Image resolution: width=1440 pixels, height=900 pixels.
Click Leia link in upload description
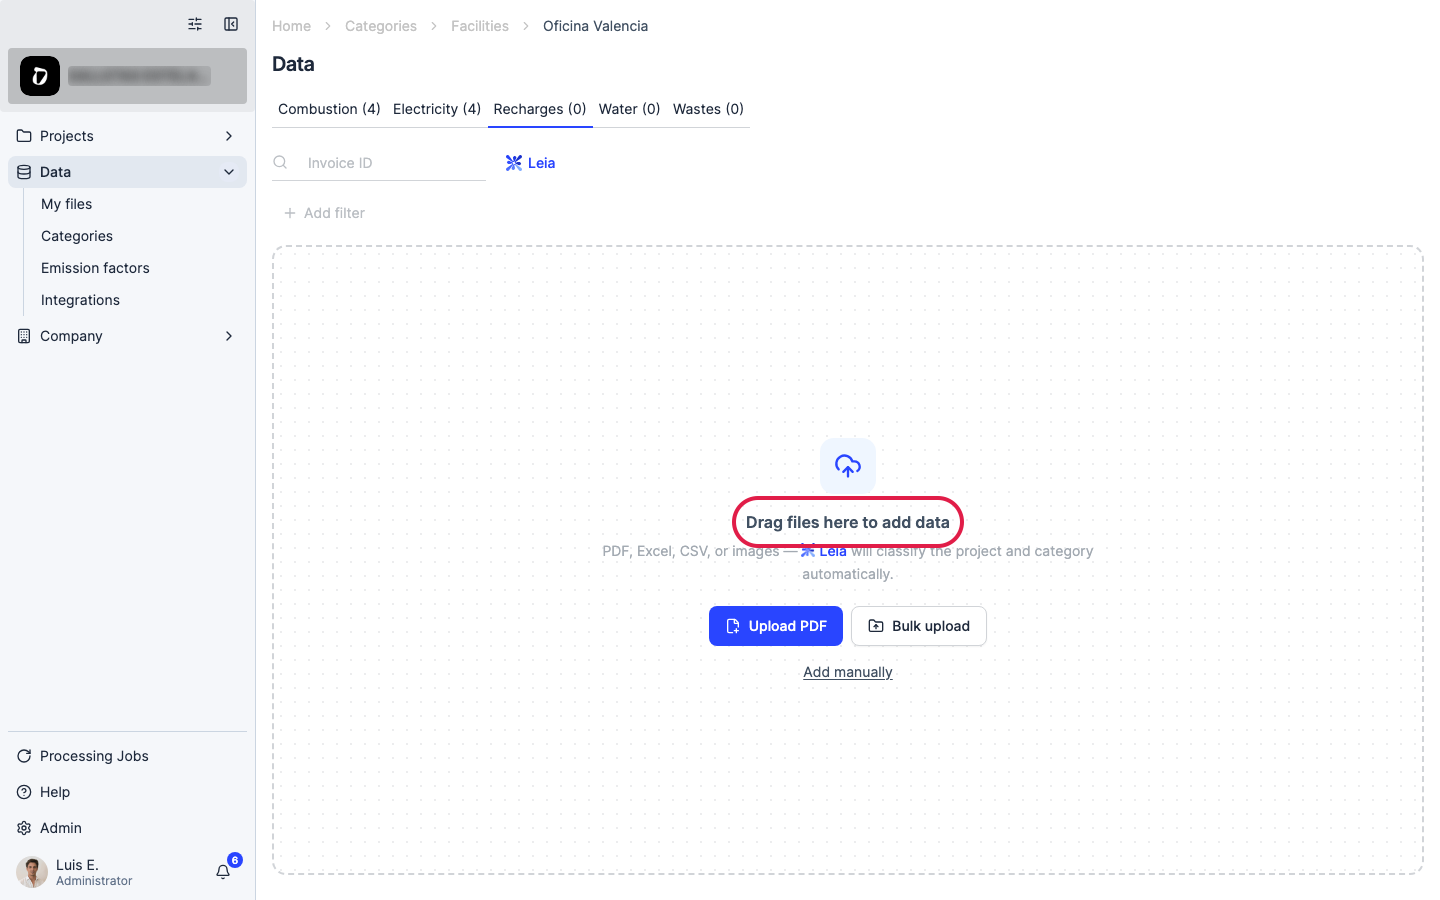point(824,551)
